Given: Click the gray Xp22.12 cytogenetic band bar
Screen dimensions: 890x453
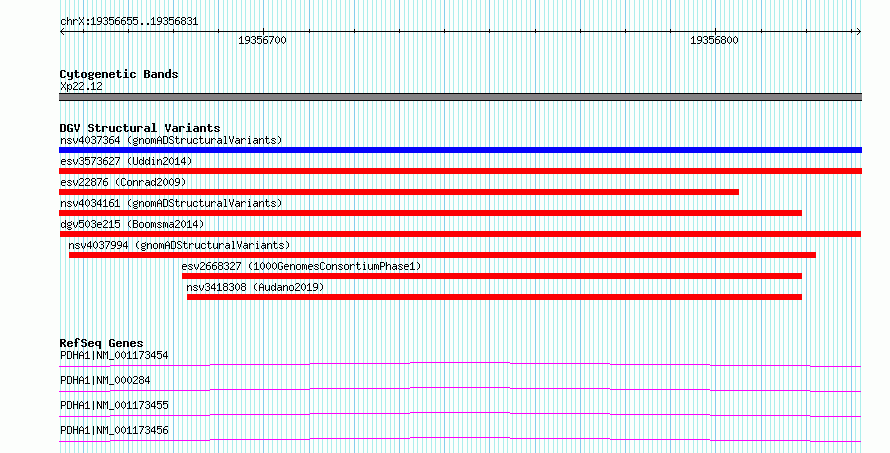Looking at the screenshot, I should [x=460, y=97].
